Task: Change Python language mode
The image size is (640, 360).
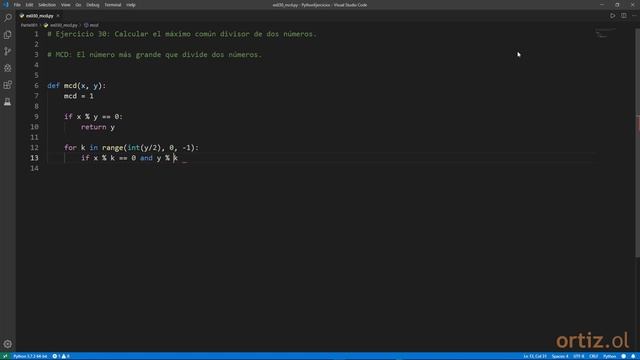Action: tap(609, 356)
